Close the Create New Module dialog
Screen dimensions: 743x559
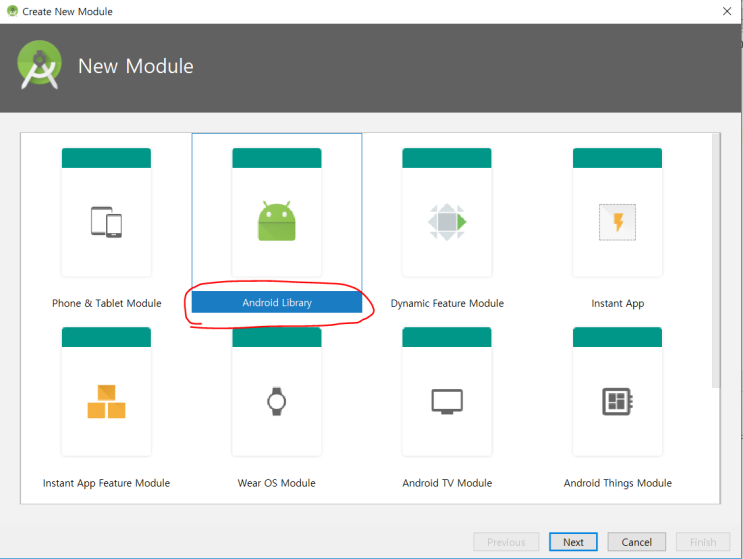tap(727, 11)
